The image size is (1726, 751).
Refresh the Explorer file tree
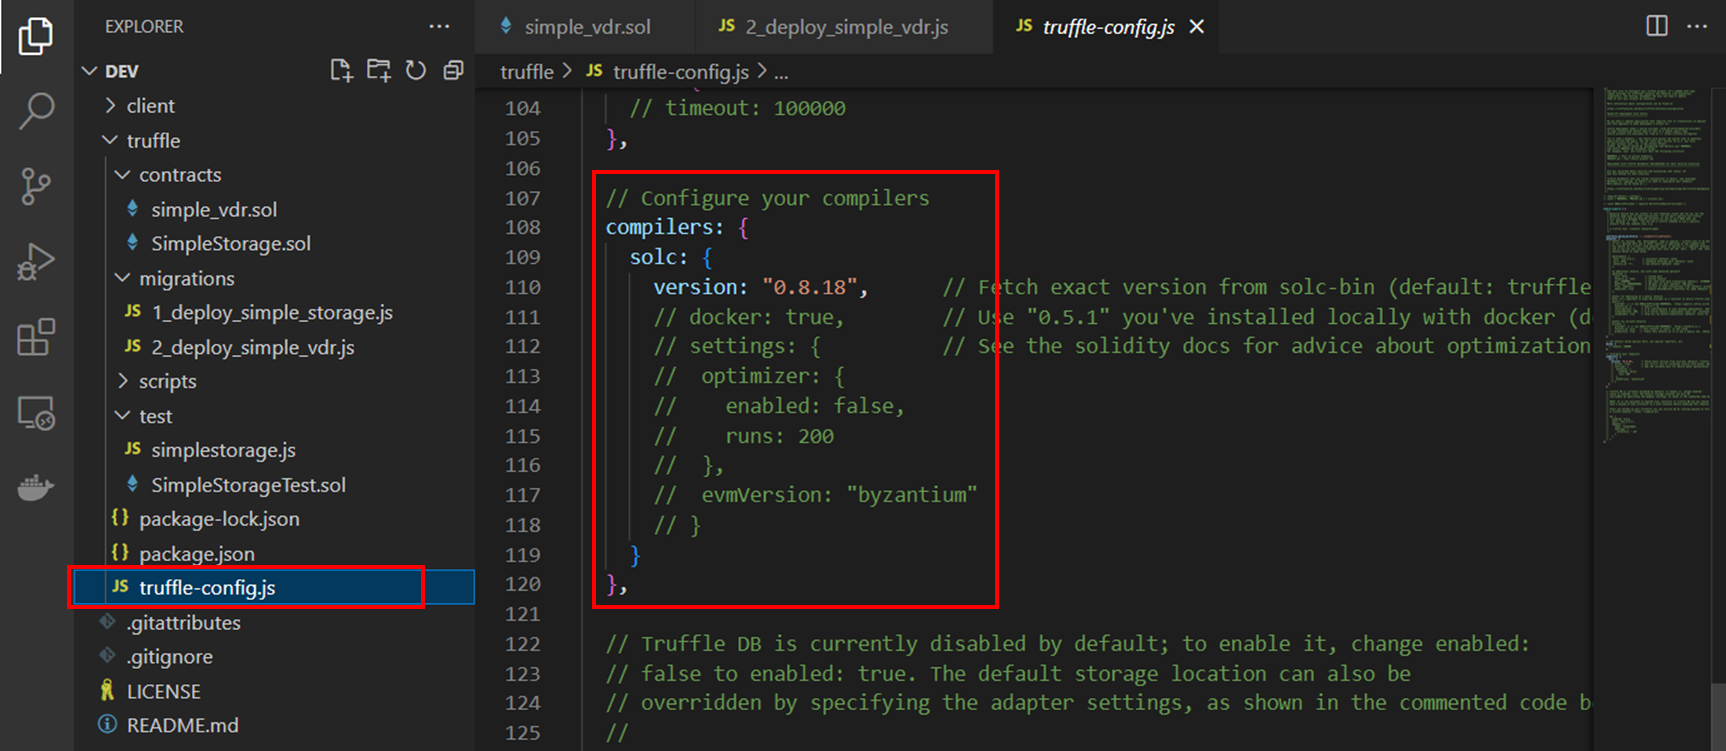click(416, 70)
